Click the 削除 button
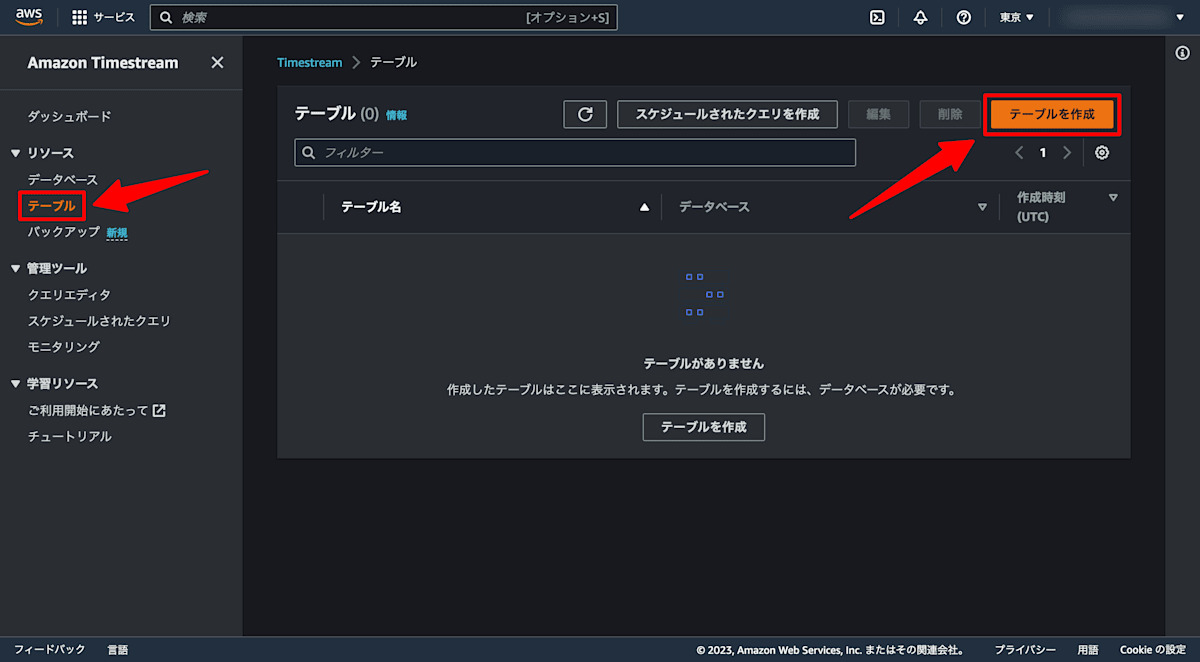Image resolution: width=1200 pixels, height=662 pixels. (950, 114)
